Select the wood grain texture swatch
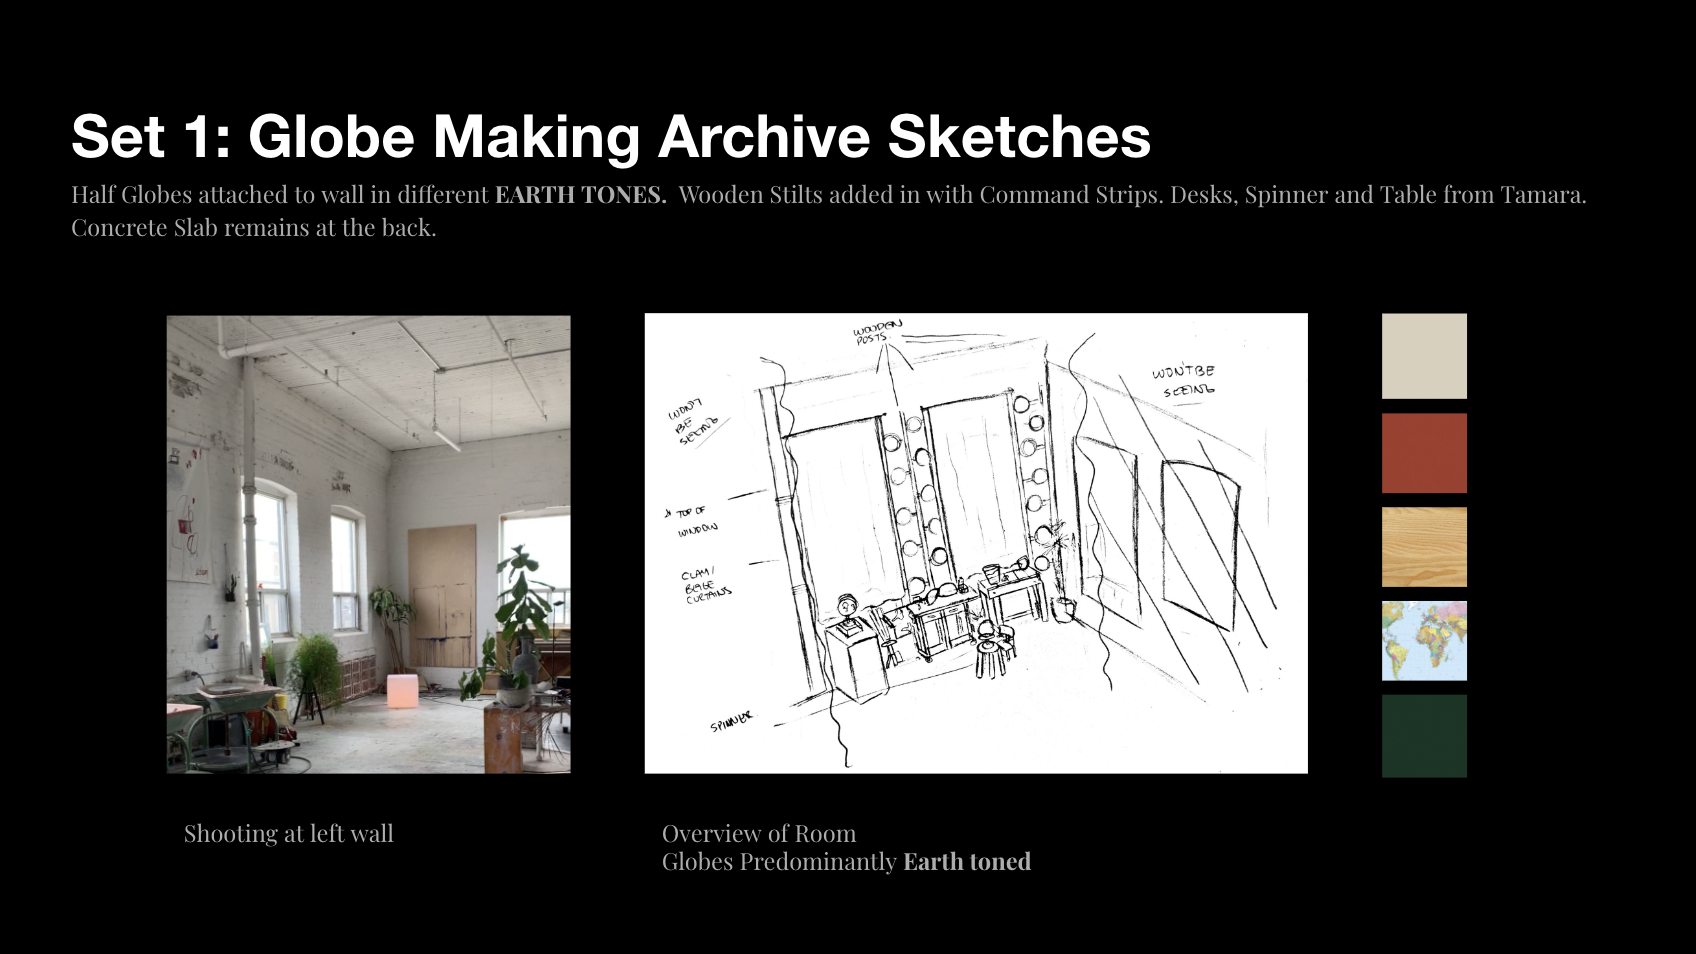The height and width of the screenshot is (954, 1696). pyautogui.click(x=1424, y=547)
